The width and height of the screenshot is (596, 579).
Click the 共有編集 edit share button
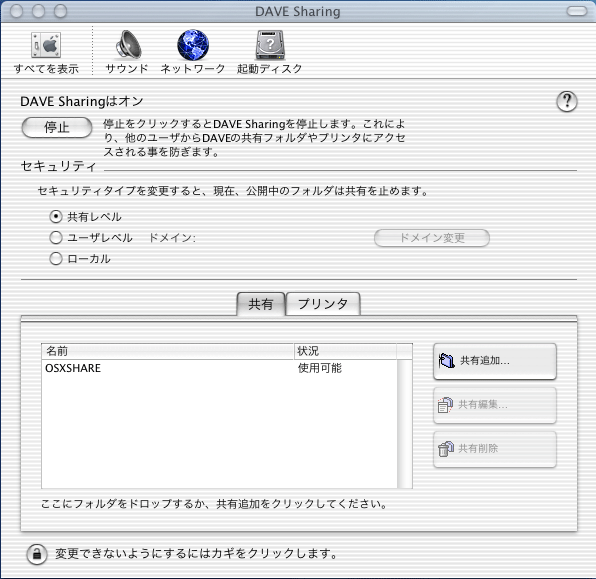coord(495,405)
